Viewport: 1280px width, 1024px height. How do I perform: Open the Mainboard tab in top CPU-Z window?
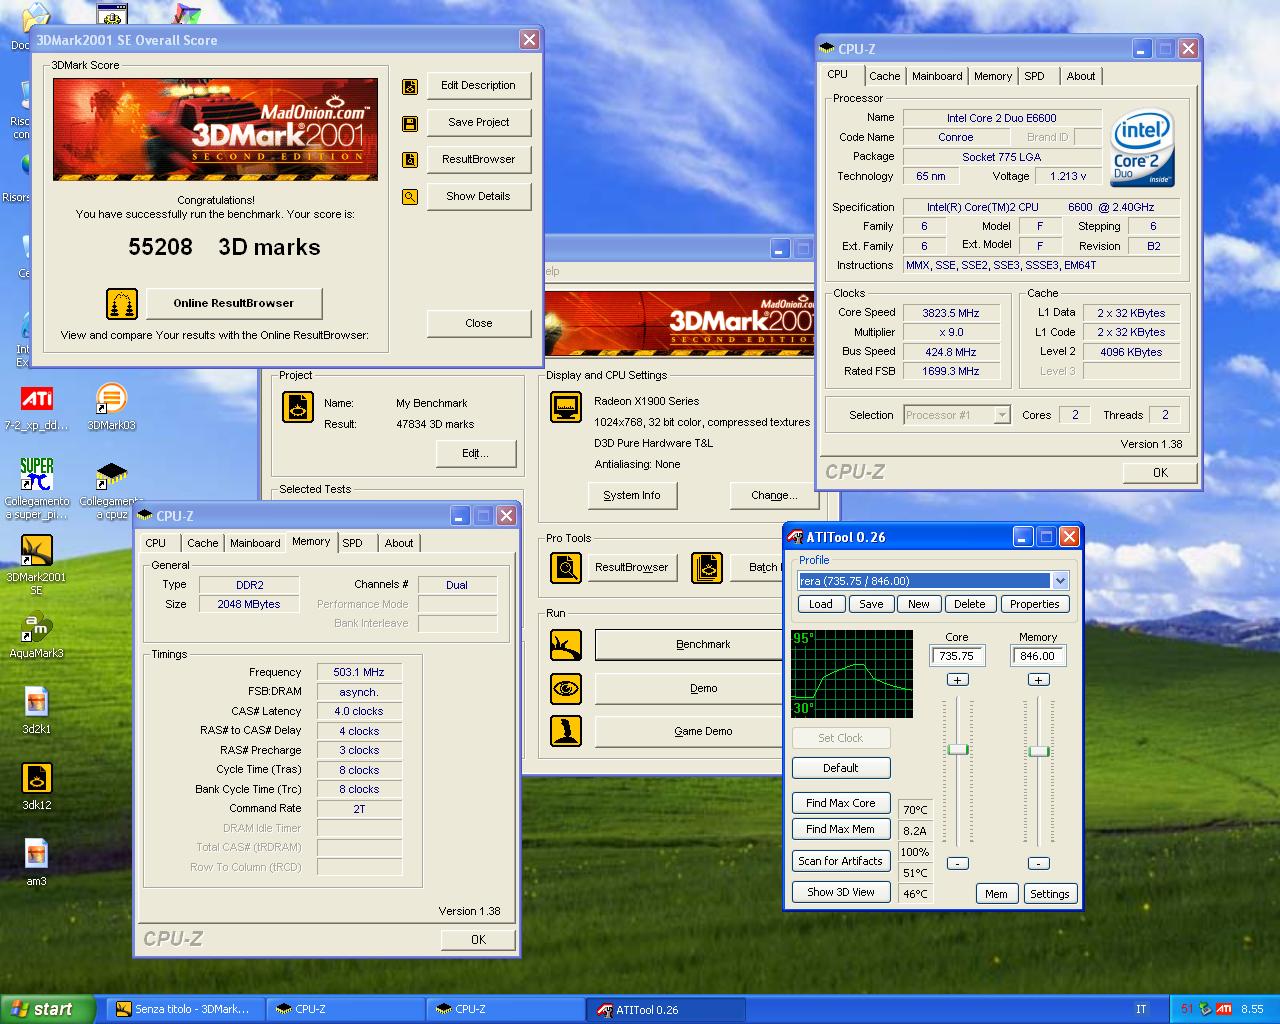(x=937, y=76)
